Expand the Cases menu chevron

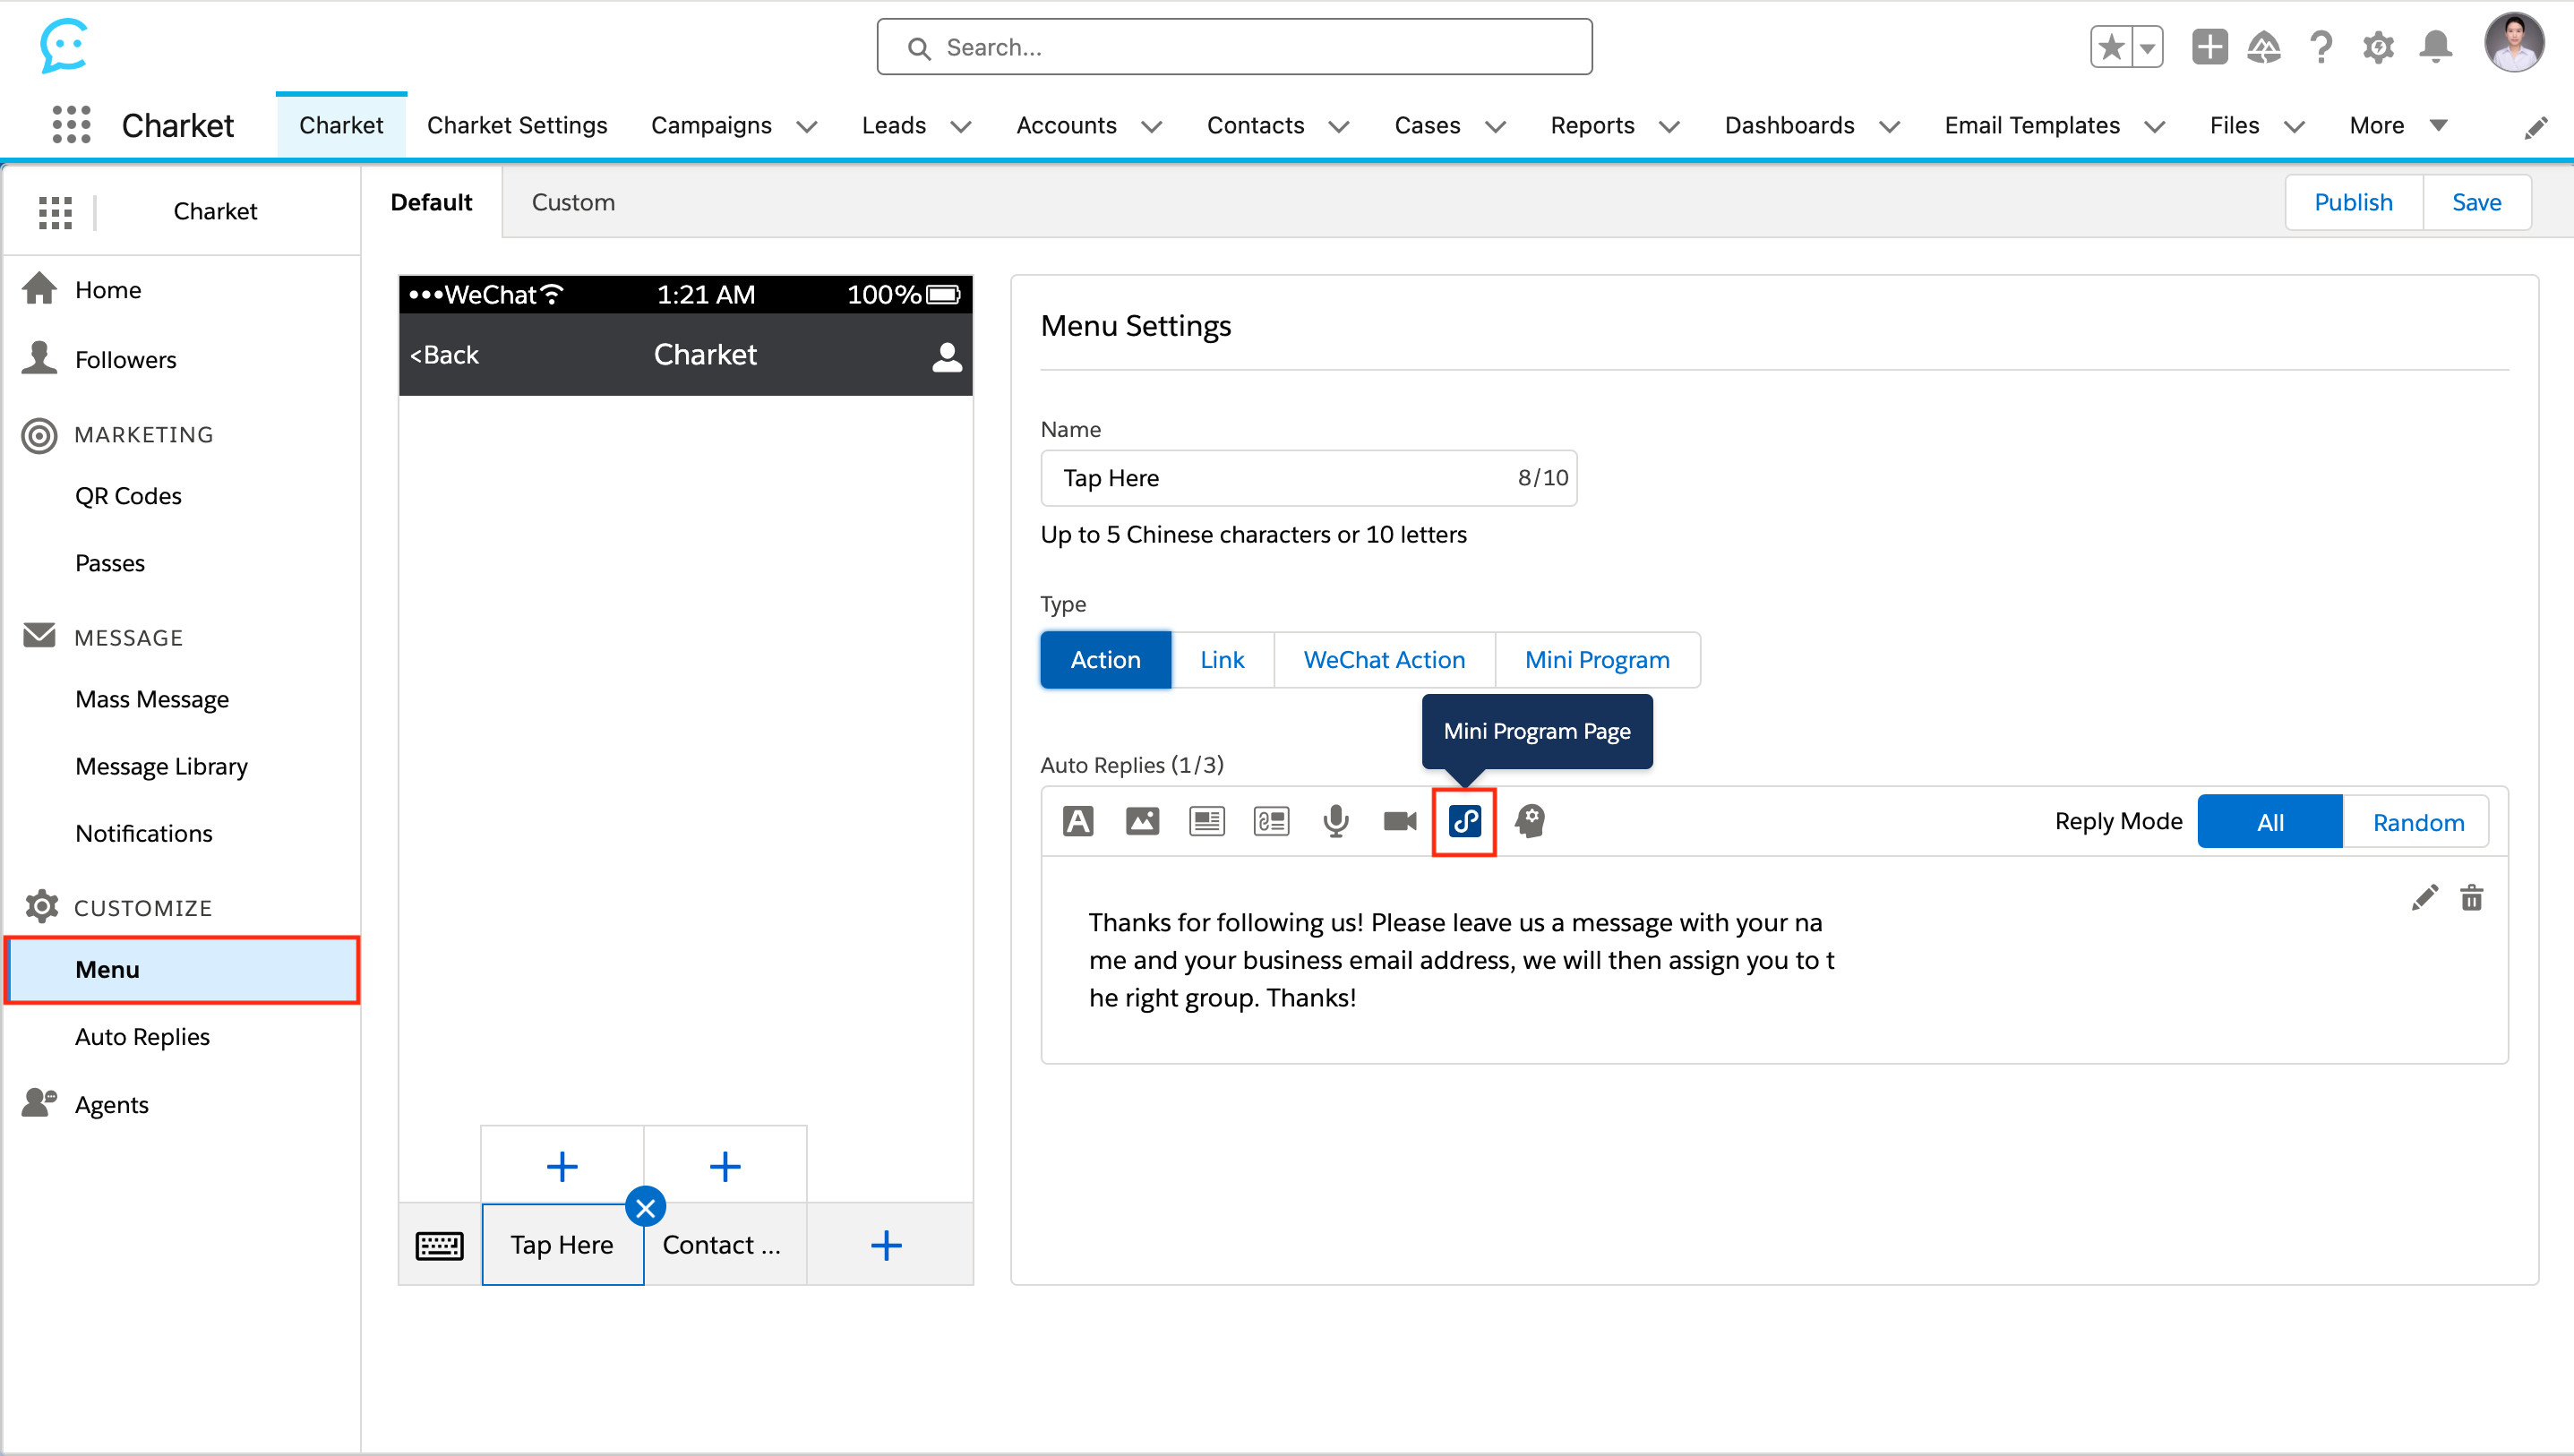(1495, 126)
